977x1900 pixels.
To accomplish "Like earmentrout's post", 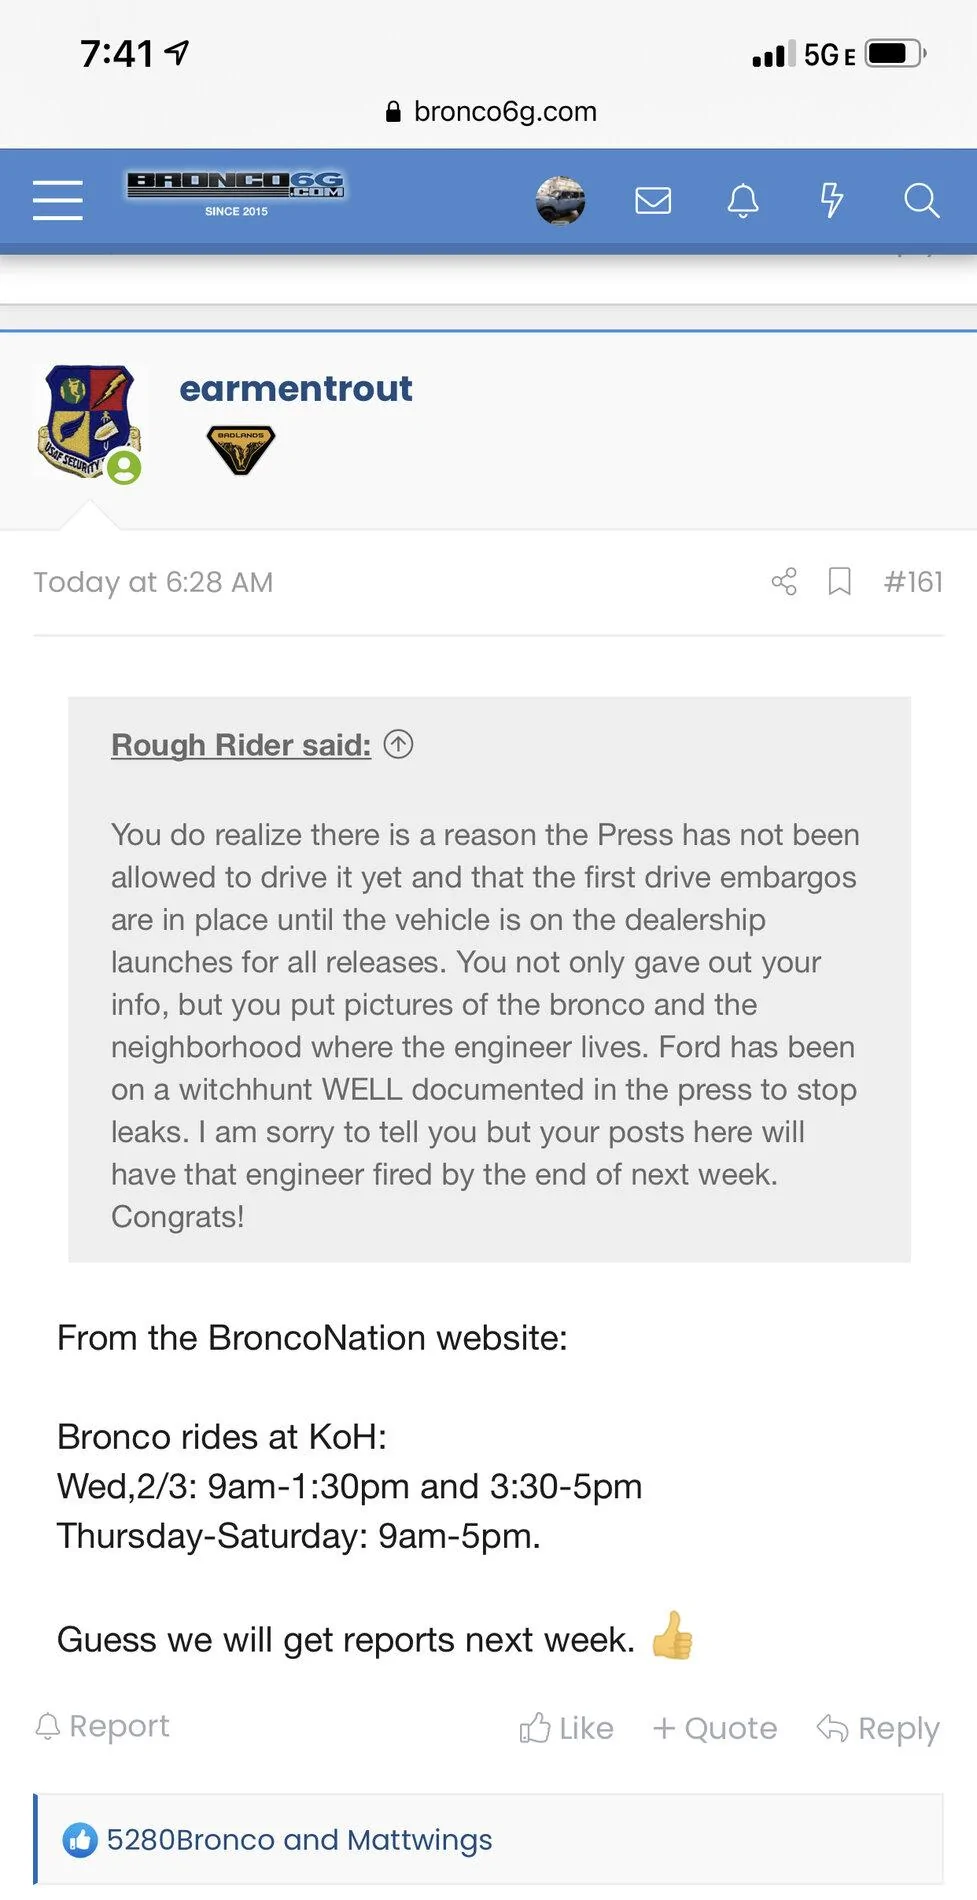I will (566, 1728).
